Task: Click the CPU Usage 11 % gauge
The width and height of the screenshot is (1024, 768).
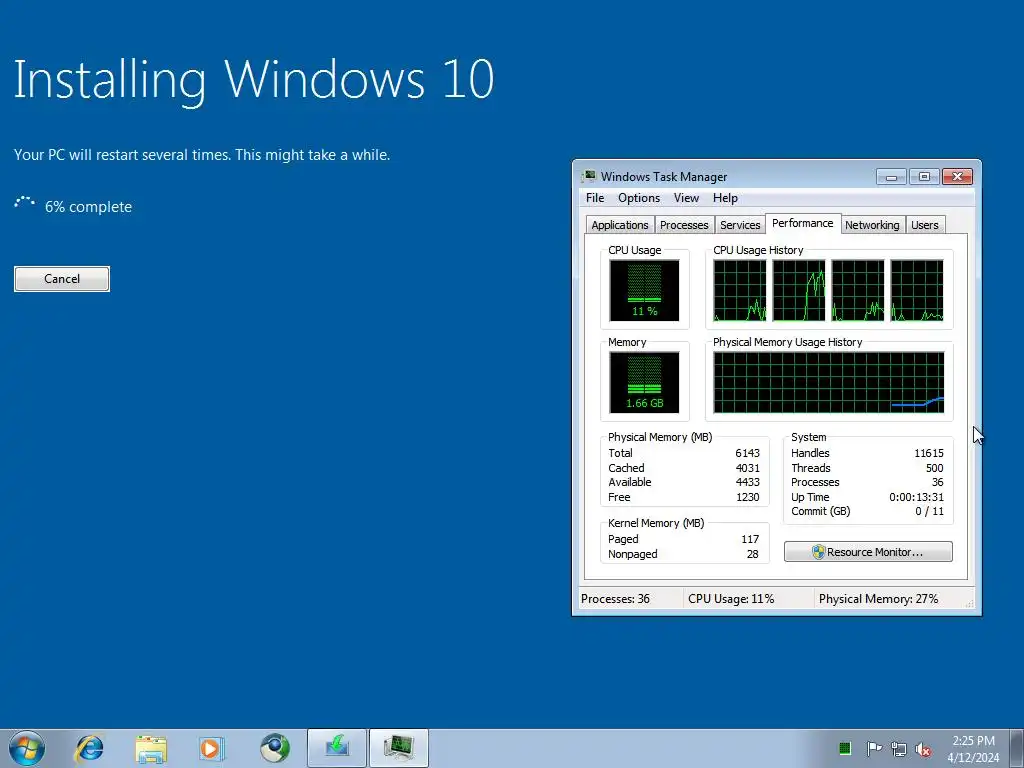Action: coord(645,291)
